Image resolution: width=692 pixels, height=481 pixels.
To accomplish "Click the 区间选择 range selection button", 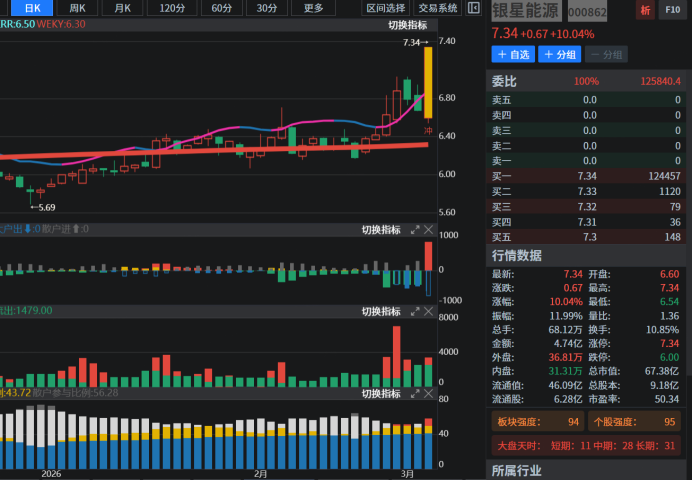I will click(x=385, y=8).
